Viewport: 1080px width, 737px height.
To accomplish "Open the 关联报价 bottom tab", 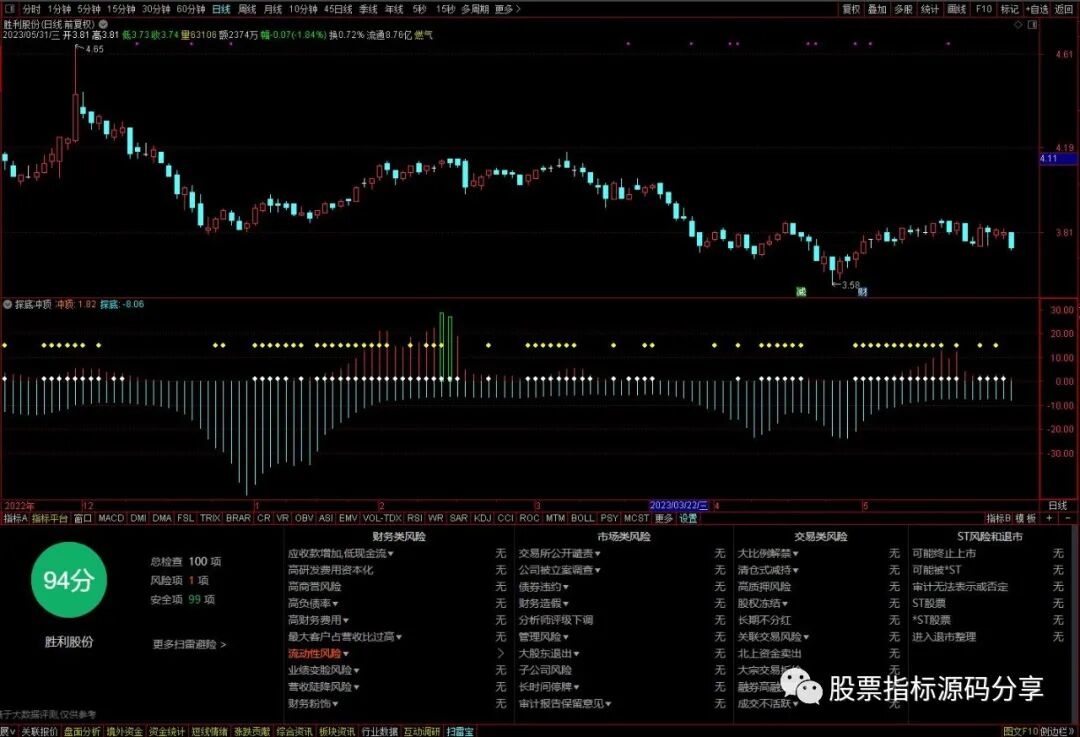I will (39, 731).
